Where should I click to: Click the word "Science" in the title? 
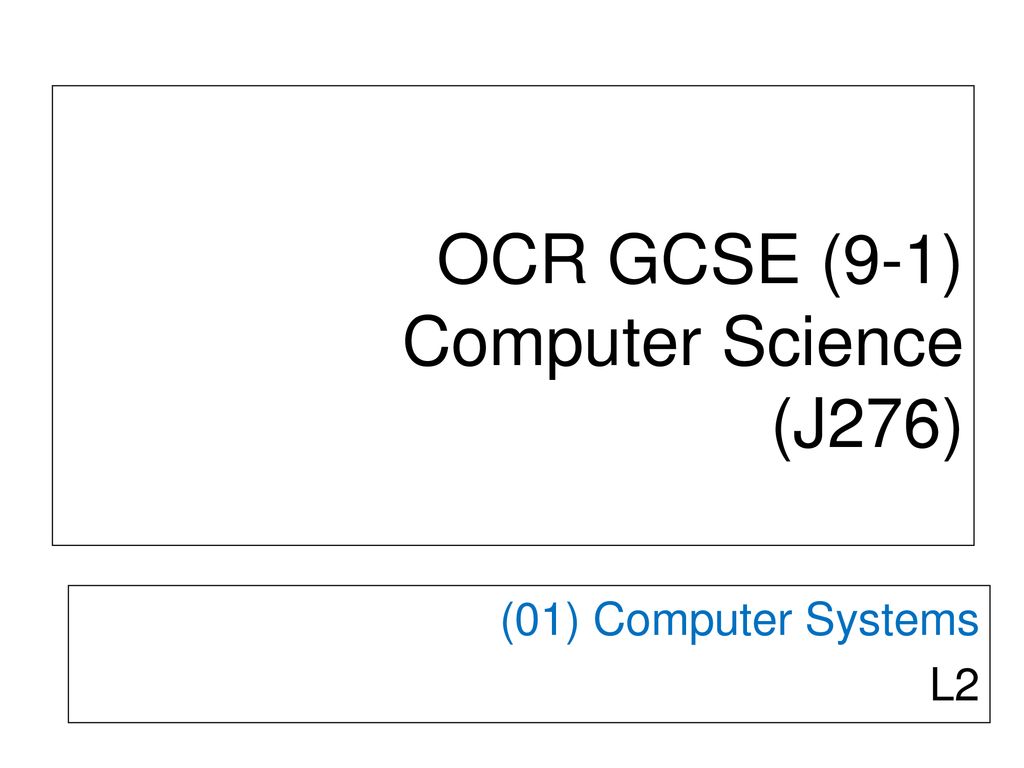click(843, 342)
